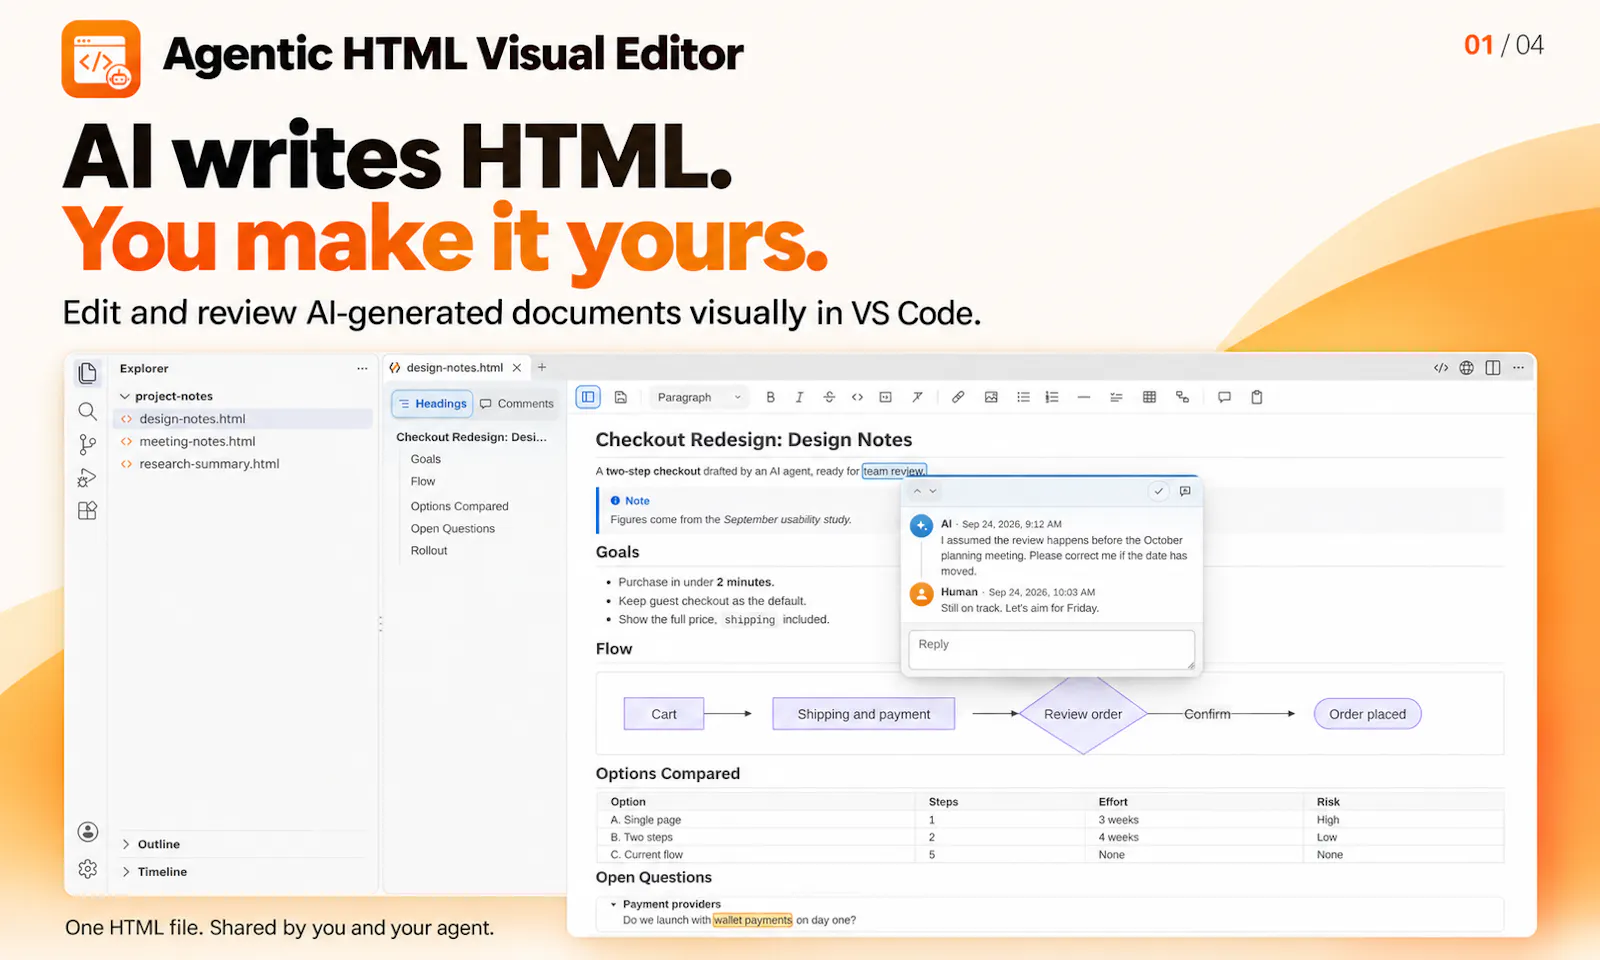Click the save document icon in editor toolbar
Screen dimensions: 1600x960
point(621,397)
